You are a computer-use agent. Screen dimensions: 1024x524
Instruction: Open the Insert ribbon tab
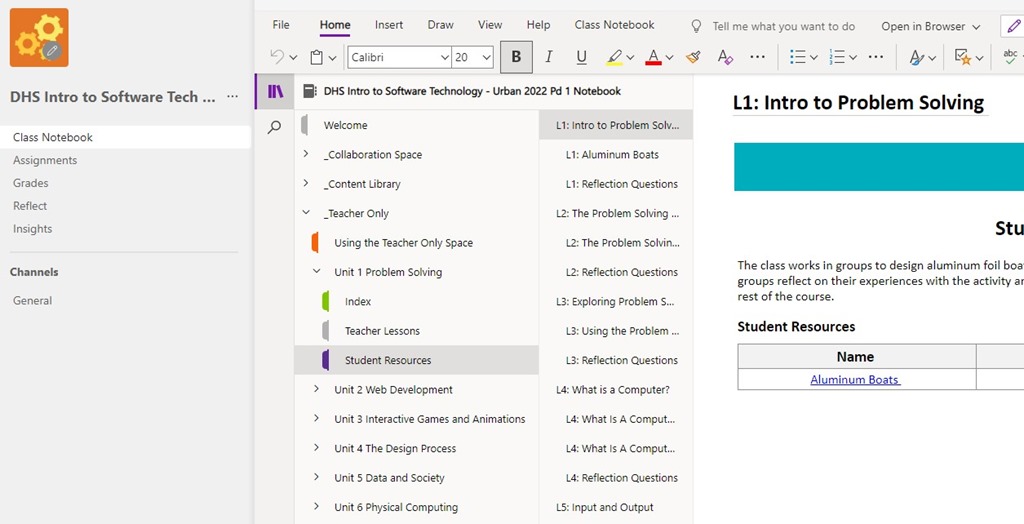pos(389,25)
